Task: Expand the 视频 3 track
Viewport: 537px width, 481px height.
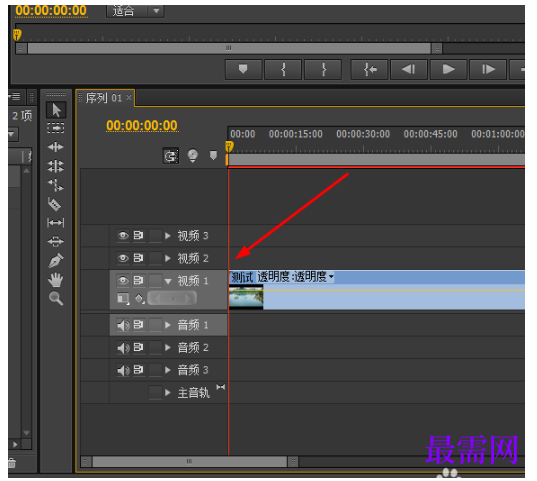Action: 167,236
